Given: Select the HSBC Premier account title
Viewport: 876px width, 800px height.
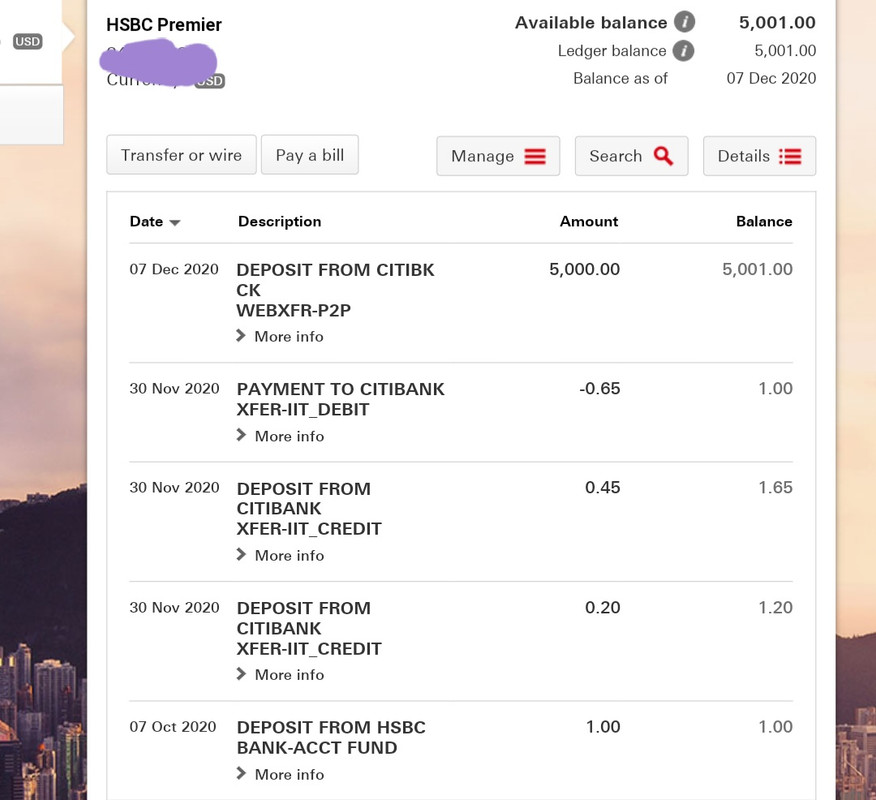Looking at the screenshot, I should pos(164,25).
